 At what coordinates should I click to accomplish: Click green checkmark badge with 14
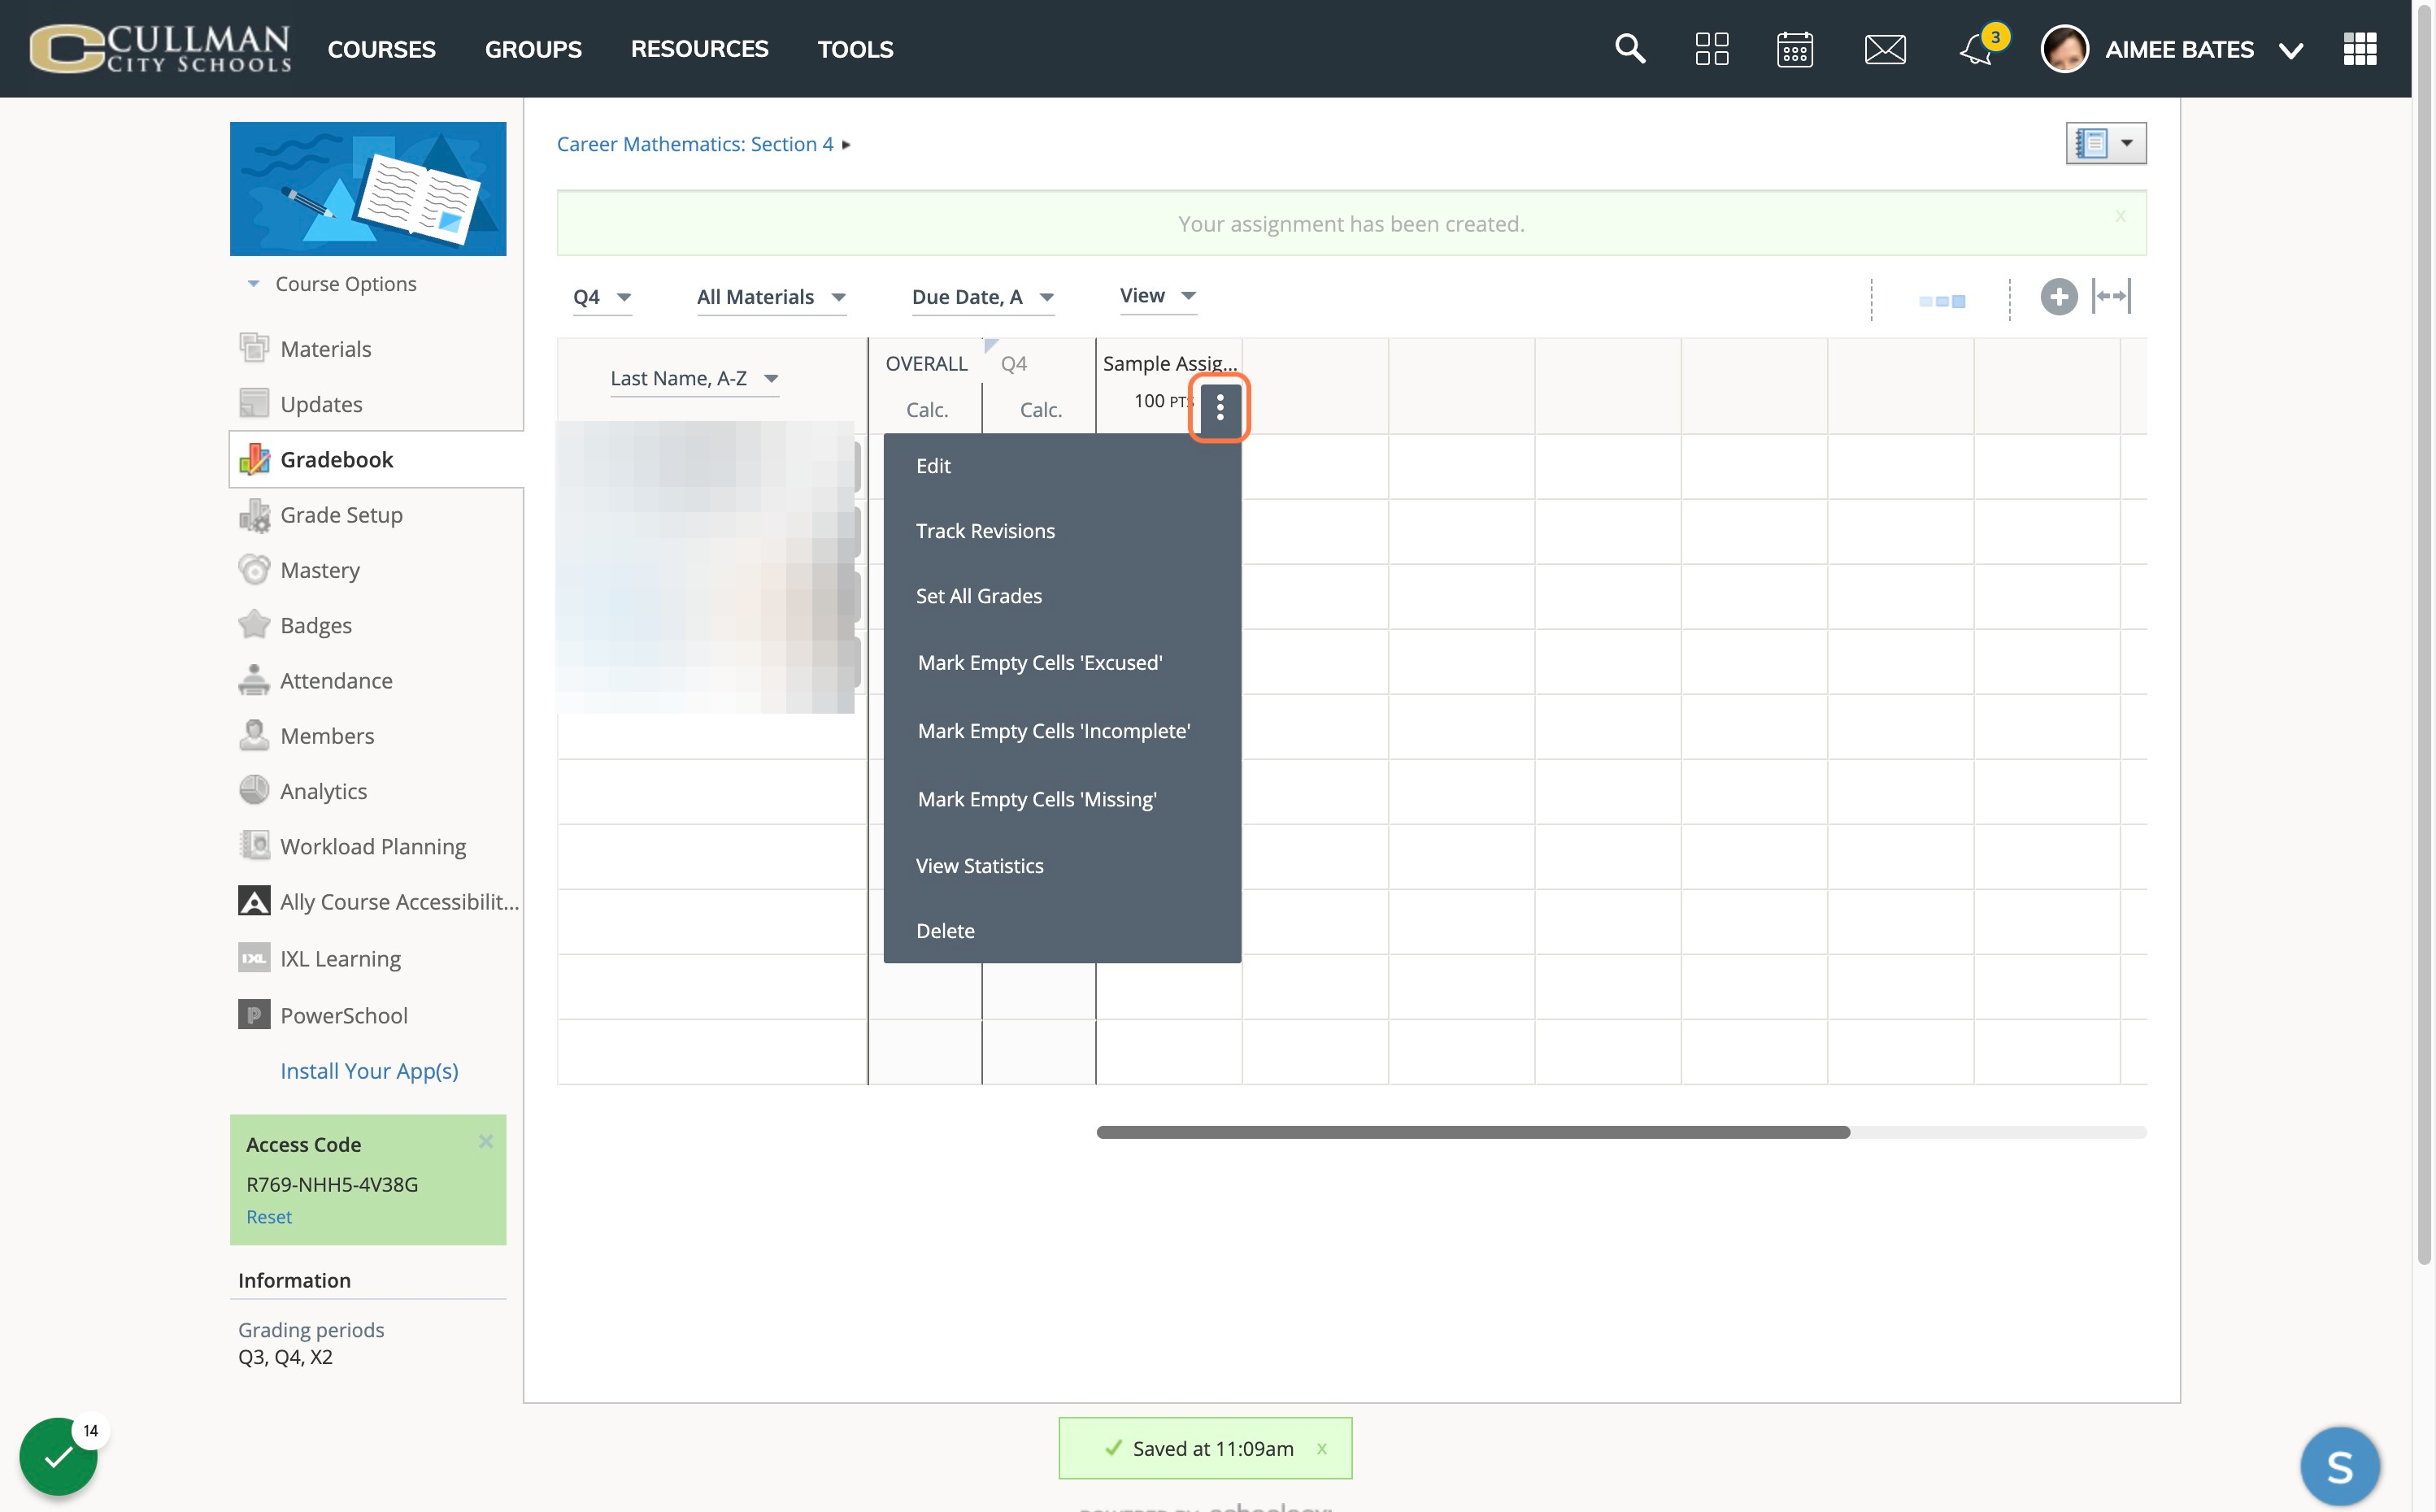[x=58, y=1456]
